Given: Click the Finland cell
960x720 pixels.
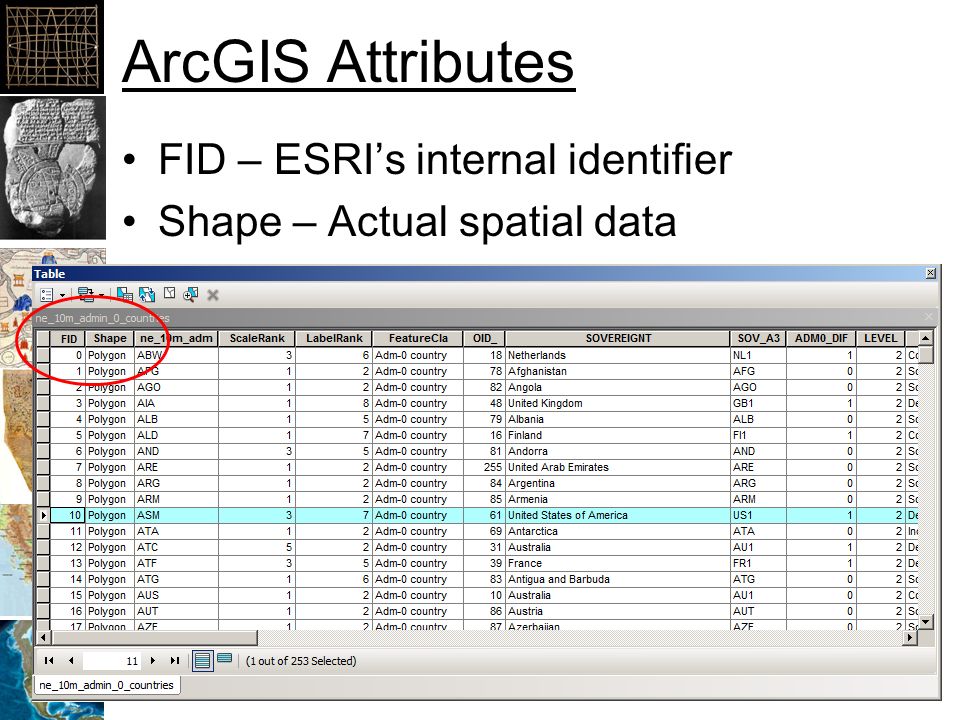Looking at the screenshot, I should (617, 435).
